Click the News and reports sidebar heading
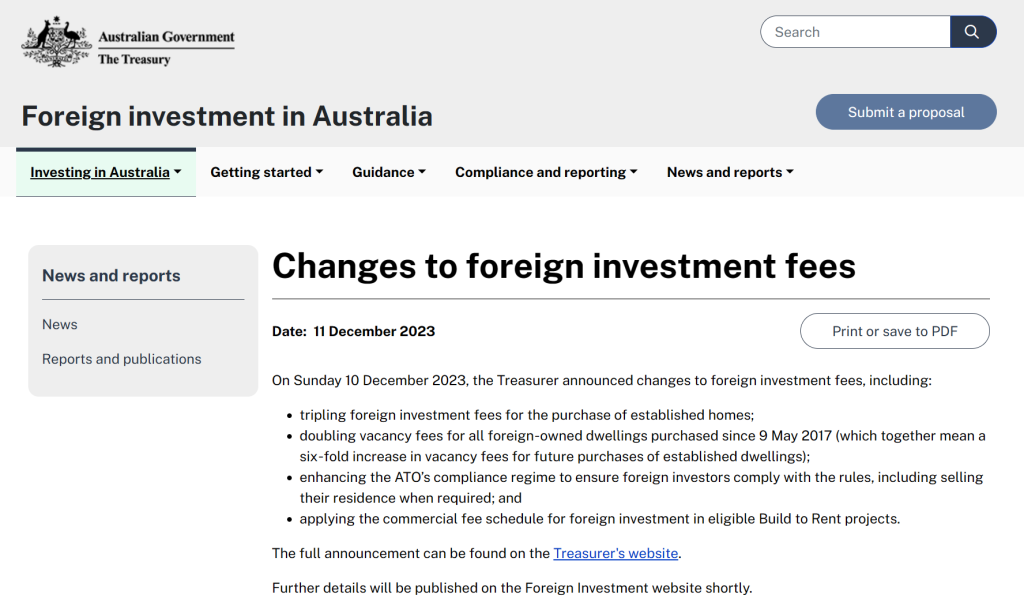The height and width of the screenshot is (614, 1024). coord(111,276)
